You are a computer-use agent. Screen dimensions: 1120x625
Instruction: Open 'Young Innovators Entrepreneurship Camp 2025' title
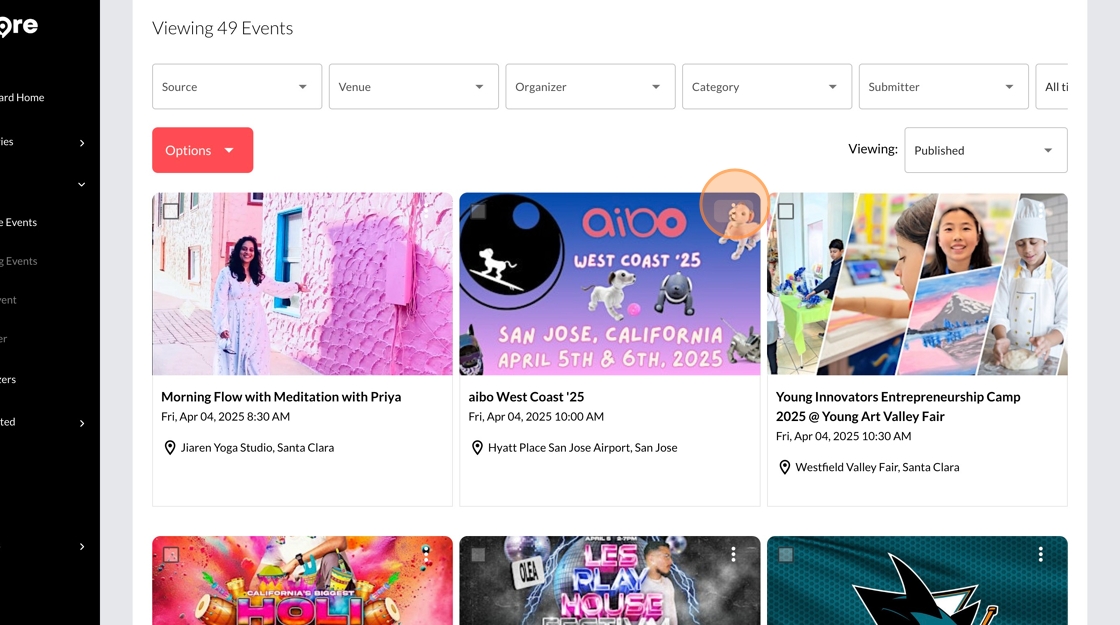(898, 406)
